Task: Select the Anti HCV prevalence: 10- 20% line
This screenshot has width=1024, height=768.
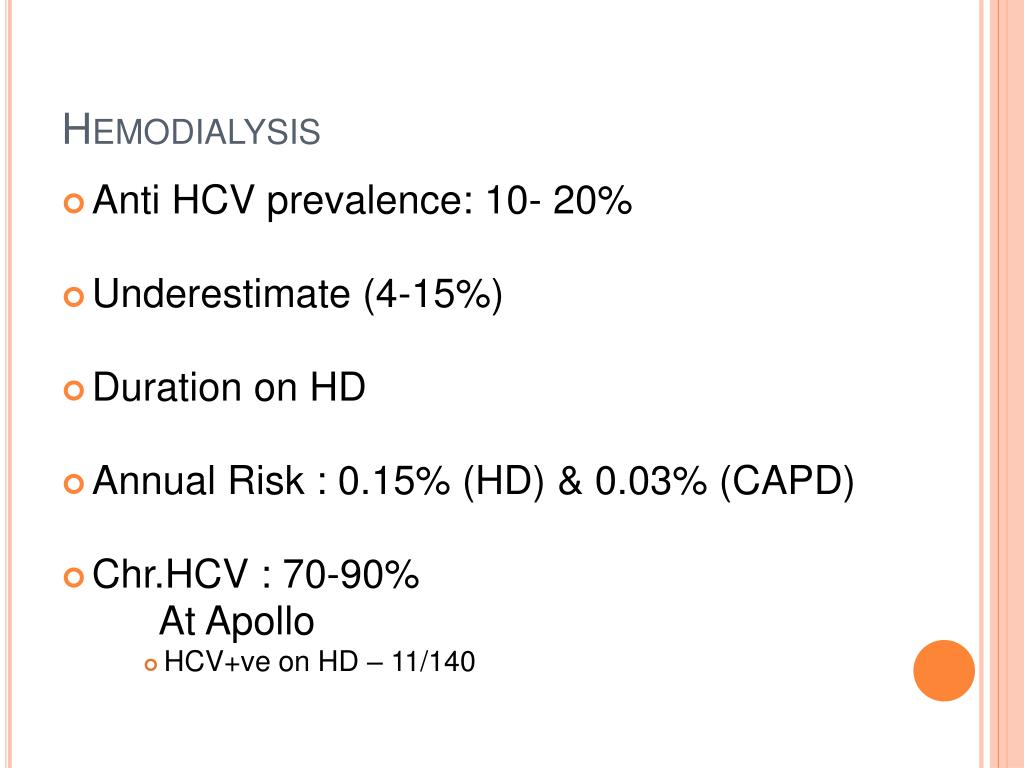Action: click(x=362, y=200)
